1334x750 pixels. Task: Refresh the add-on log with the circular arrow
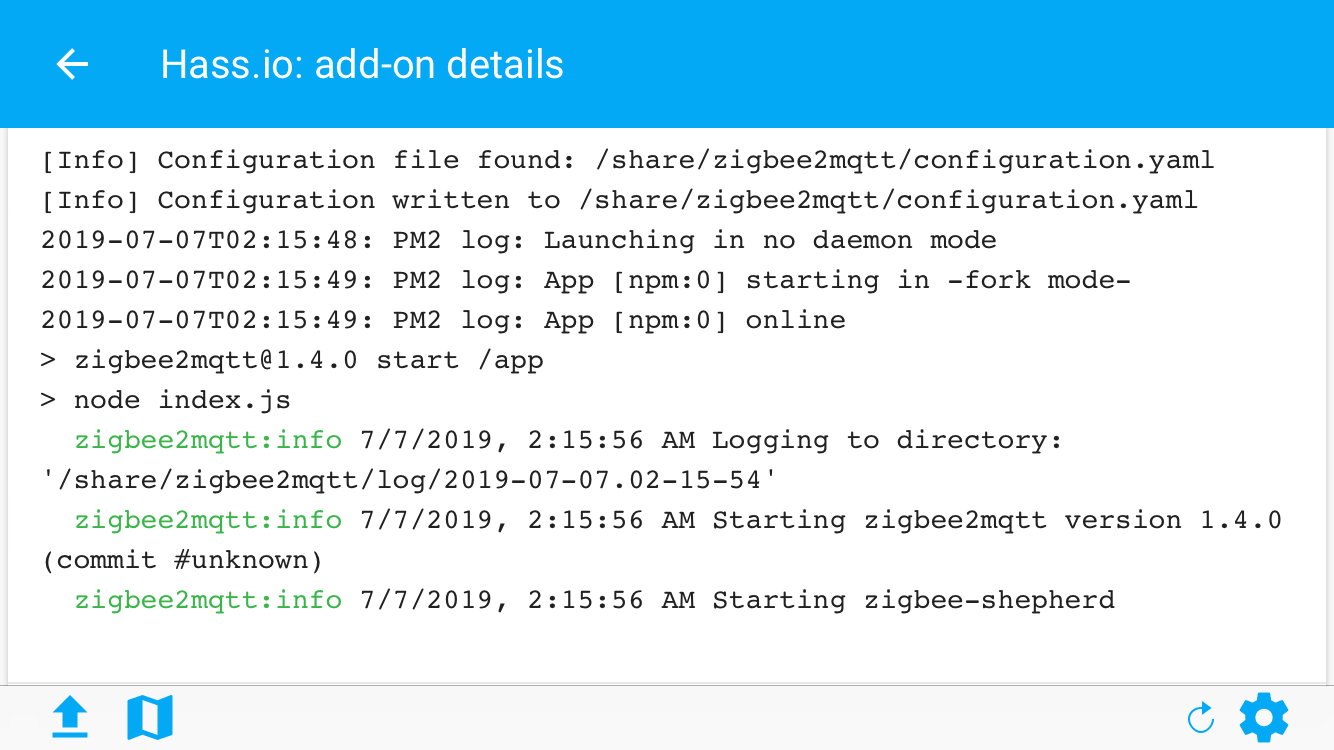click(x=1200, y=718)
